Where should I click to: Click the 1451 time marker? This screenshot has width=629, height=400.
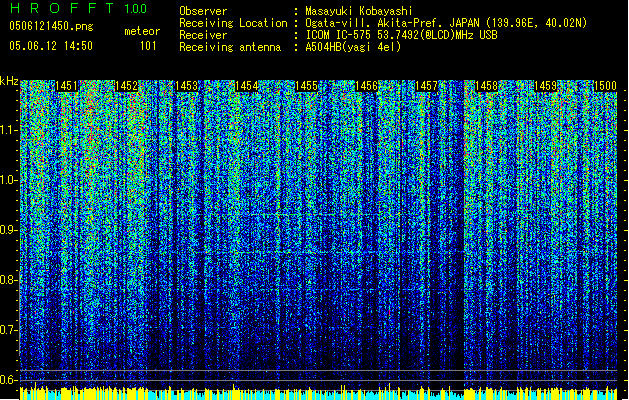coord(66,86)
